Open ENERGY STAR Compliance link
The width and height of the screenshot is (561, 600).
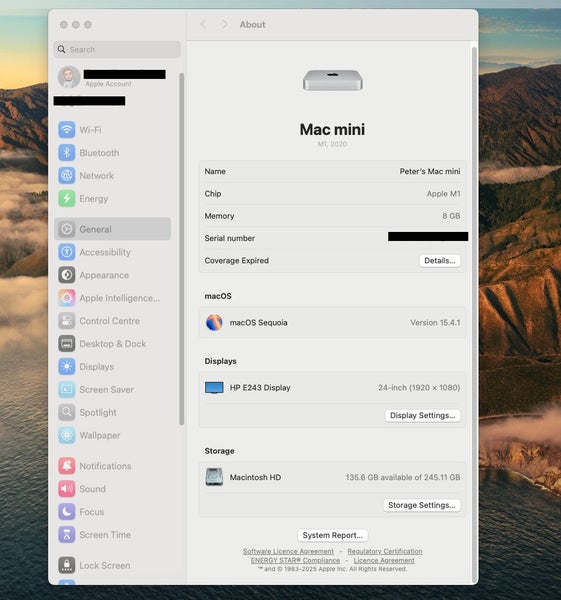click(295, 560)
